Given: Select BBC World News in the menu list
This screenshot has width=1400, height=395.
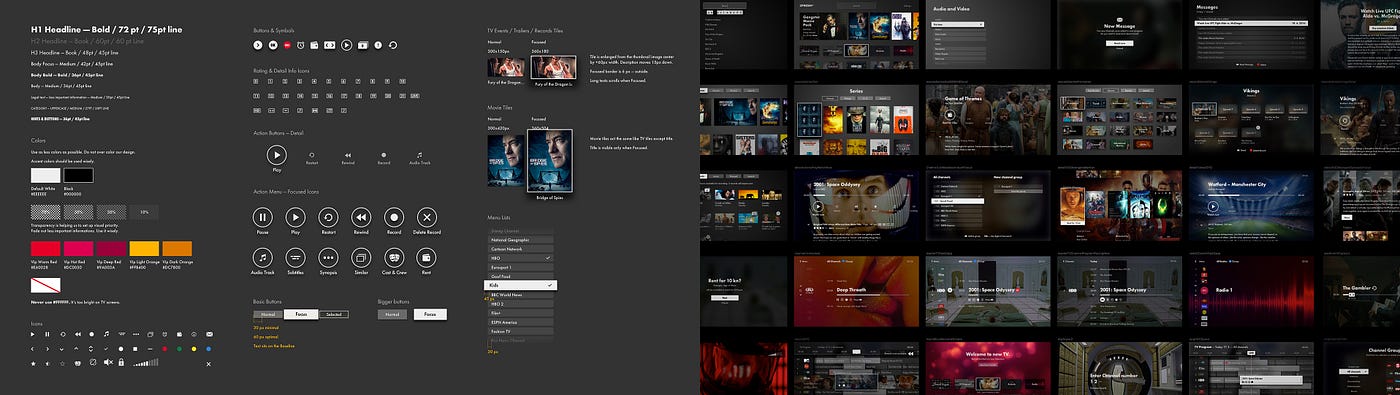Looking at the screenshot, I should (520, 295).
